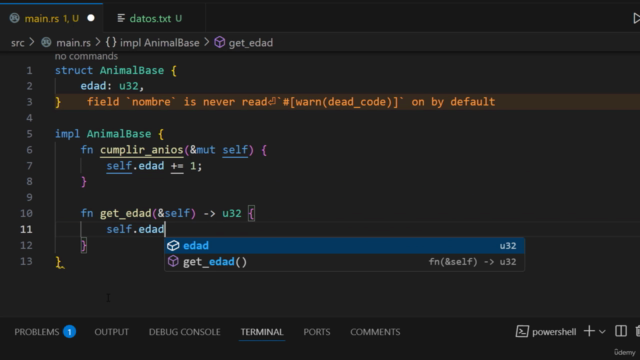Click the get_edad function name on line 10
The height and width of the screenshot is (360, 640).
pos(126,213)
